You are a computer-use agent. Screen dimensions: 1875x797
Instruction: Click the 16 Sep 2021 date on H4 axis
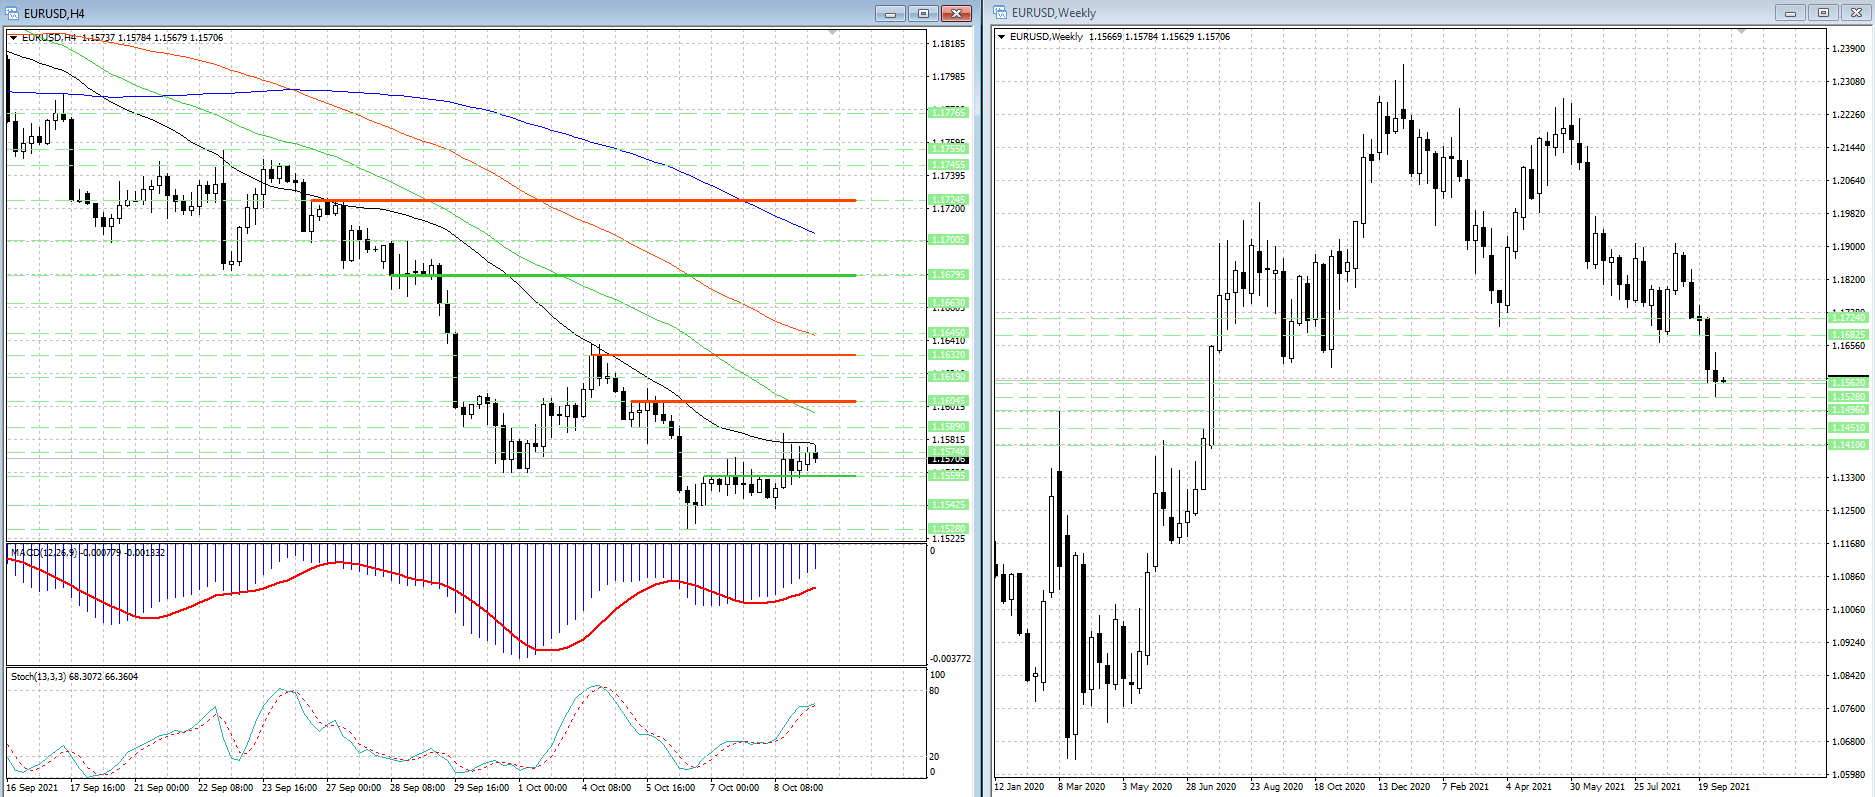[32, 788]
